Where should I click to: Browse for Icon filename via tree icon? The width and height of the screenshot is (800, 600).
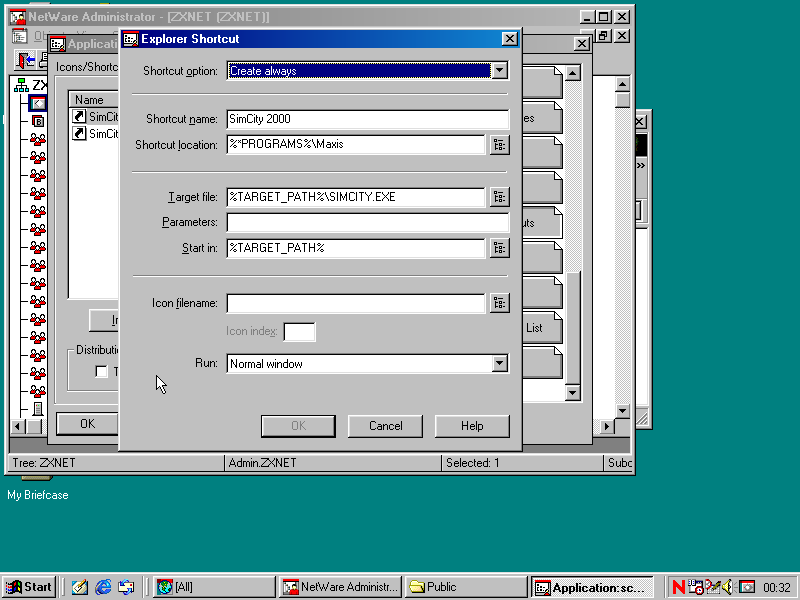pyautogui.click(x=499, y=303)
